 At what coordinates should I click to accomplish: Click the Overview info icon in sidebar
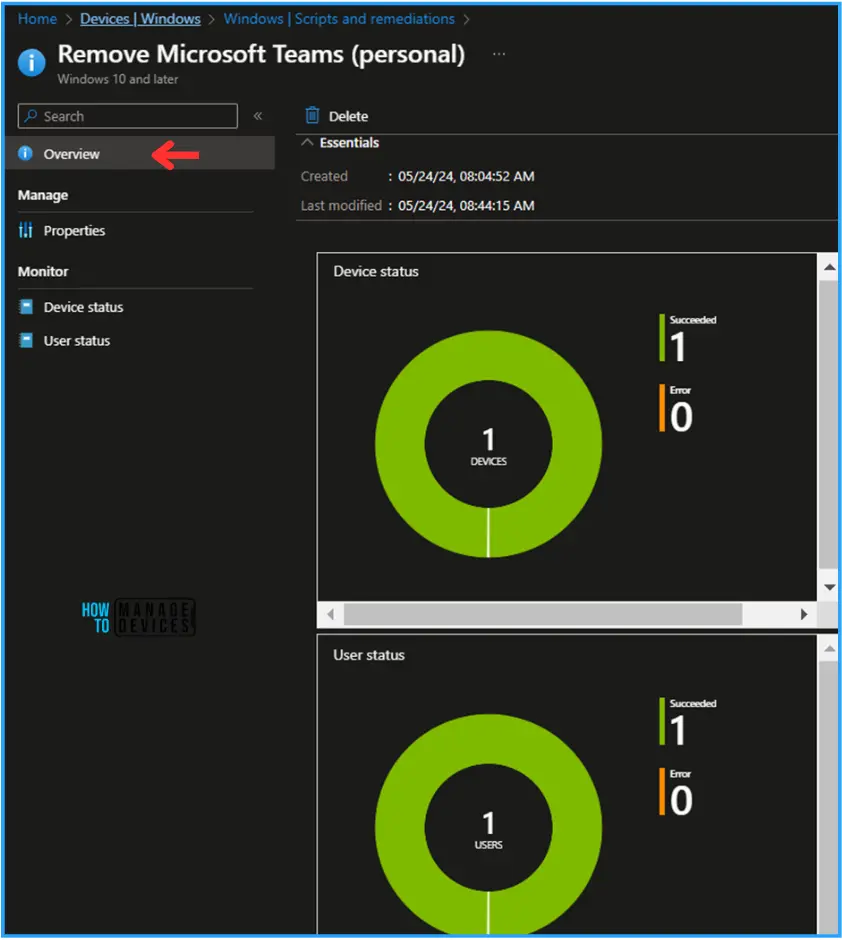25,153
